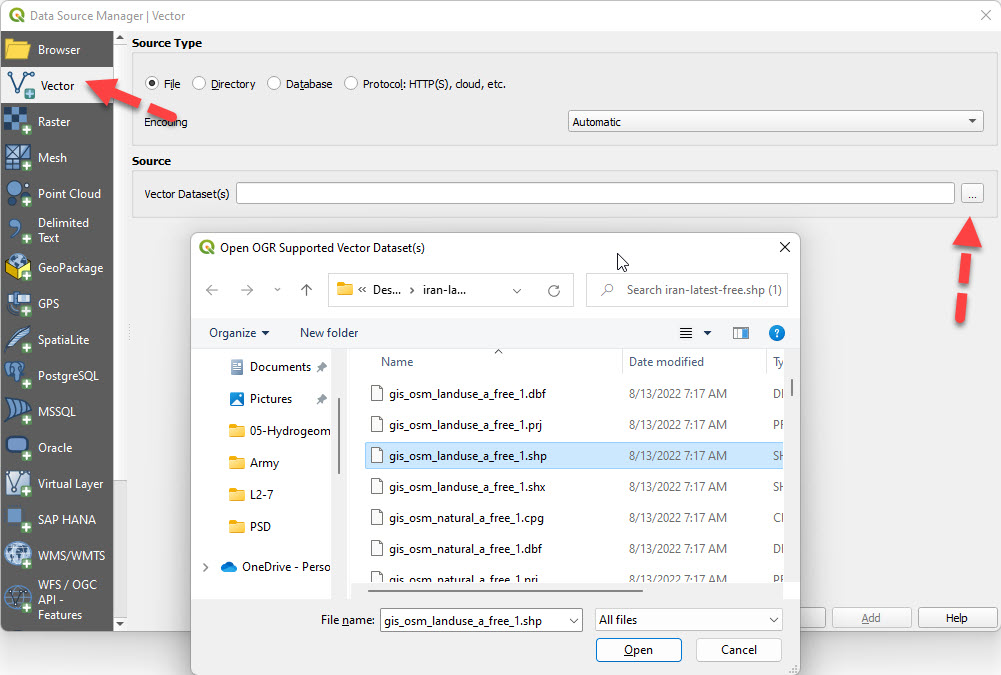Open the Encoding Automatic dropdown

pos(775,122)
